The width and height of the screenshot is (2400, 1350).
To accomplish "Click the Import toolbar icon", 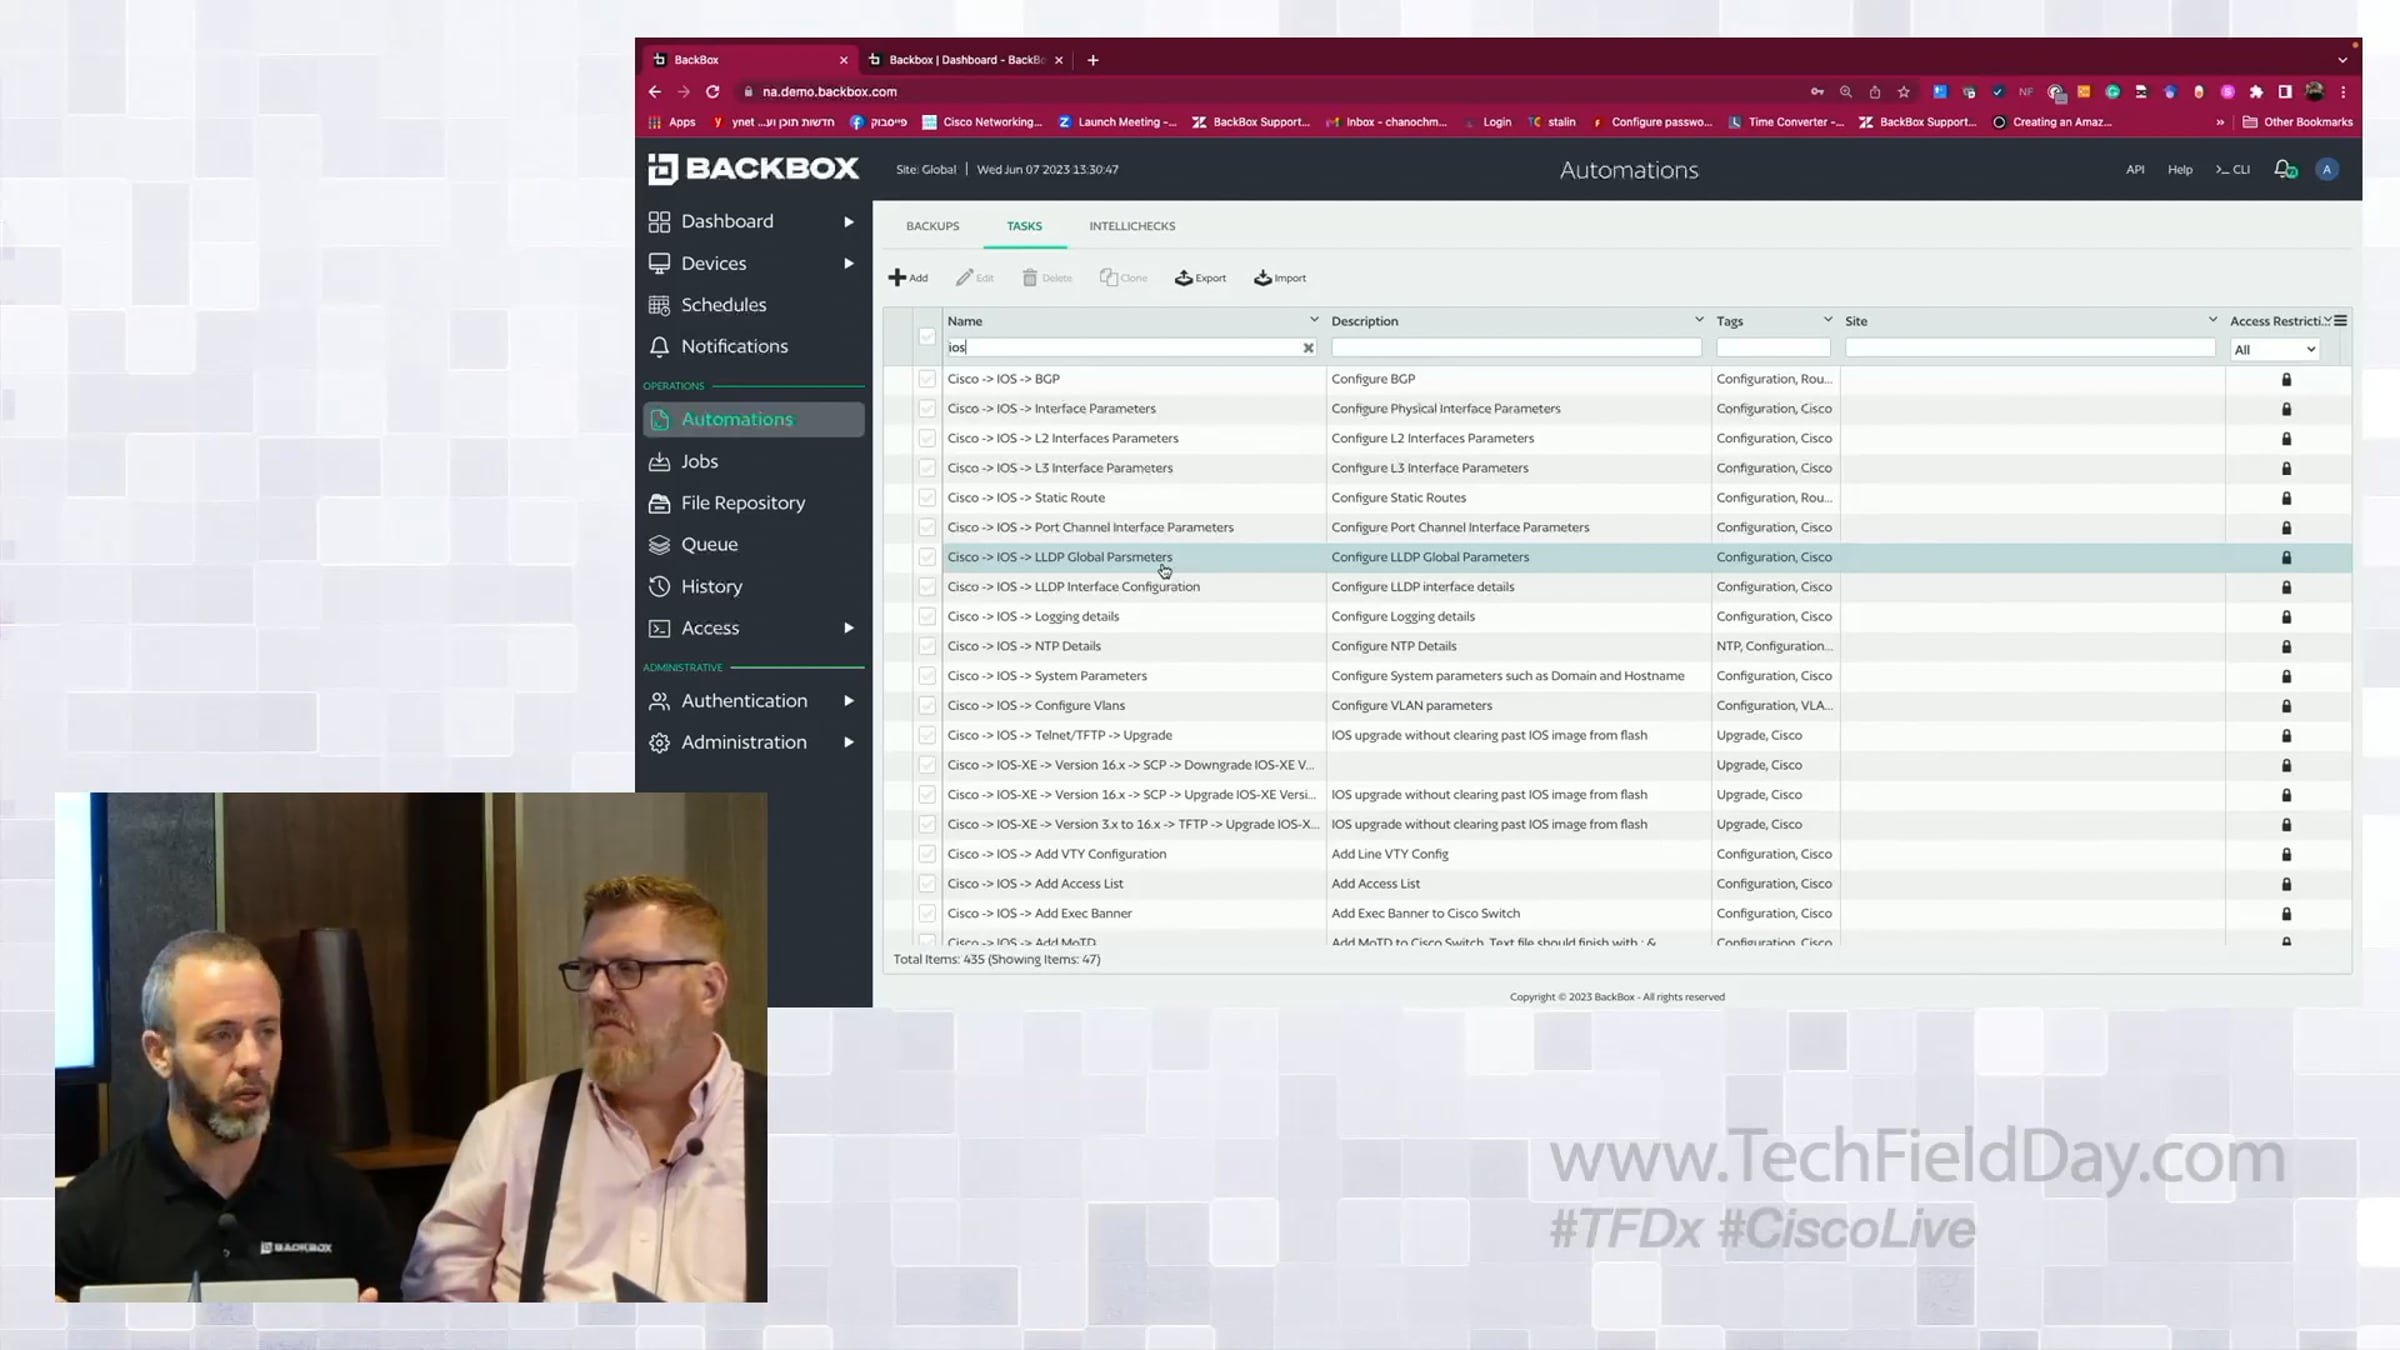I will [1263, 277].
